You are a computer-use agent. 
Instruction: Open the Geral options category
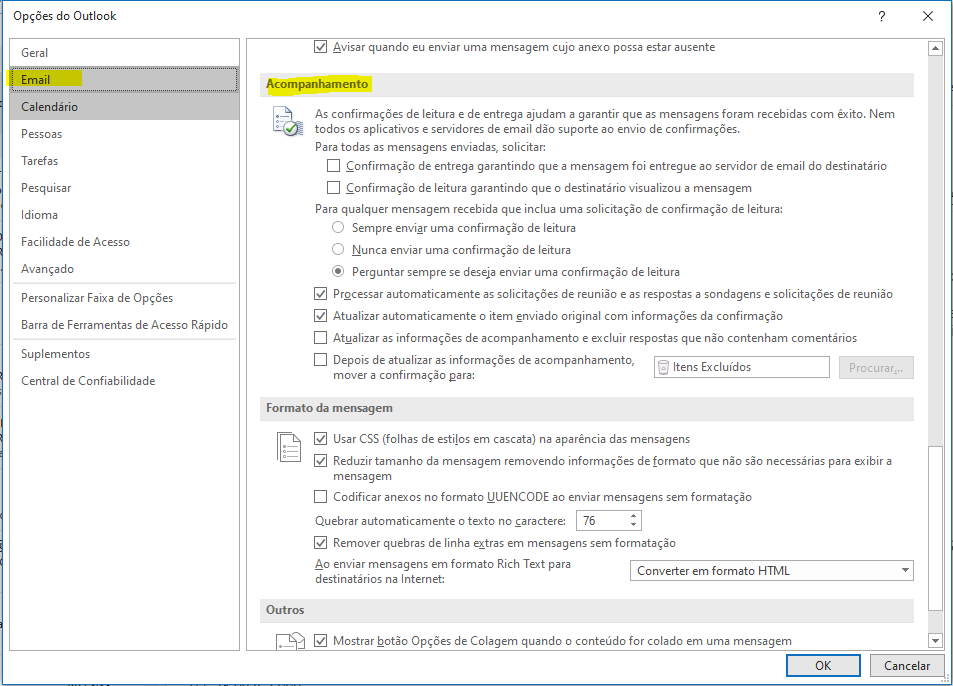(x=125, y=53)
